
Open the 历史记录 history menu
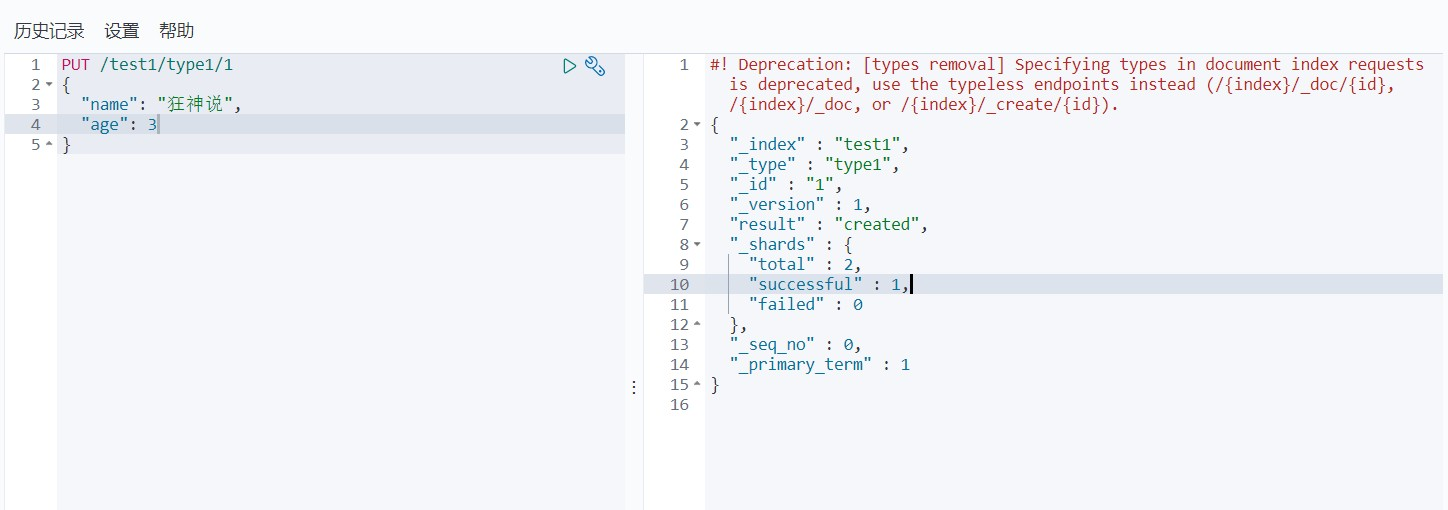49,31
